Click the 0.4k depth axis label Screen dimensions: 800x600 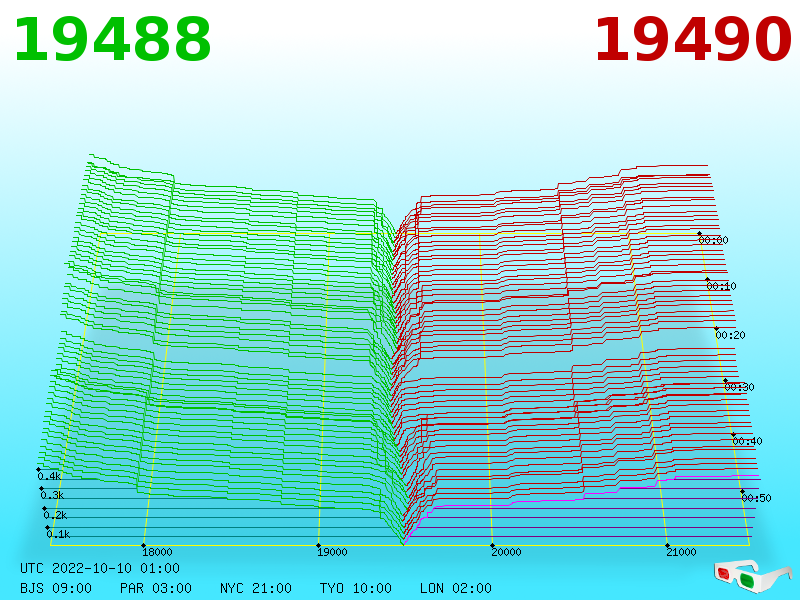49,477
